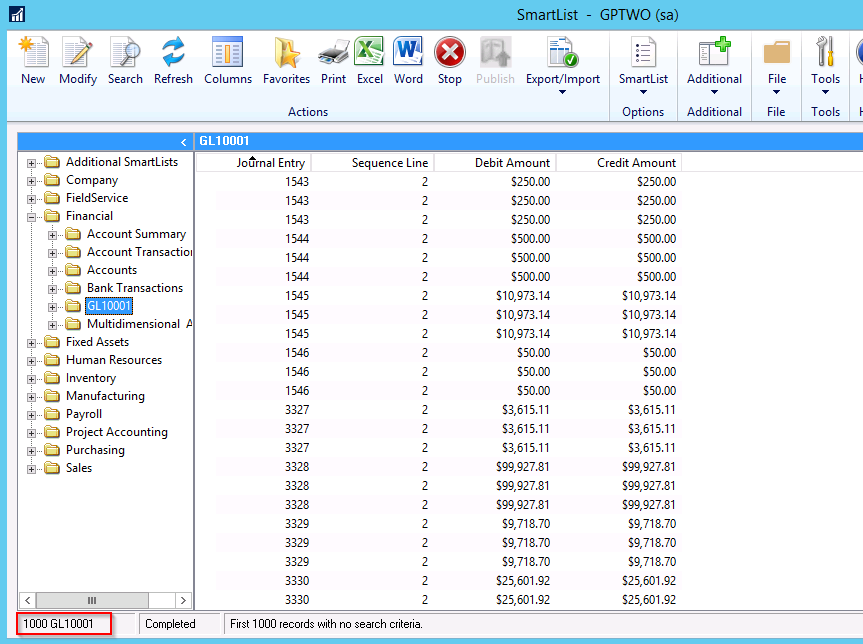Image resolution: width=863 pixels, height=644 pixels.
Task: Click the tree horizontal scrollbar thumb
Action: pyautogui.click(x=92, y=600)
